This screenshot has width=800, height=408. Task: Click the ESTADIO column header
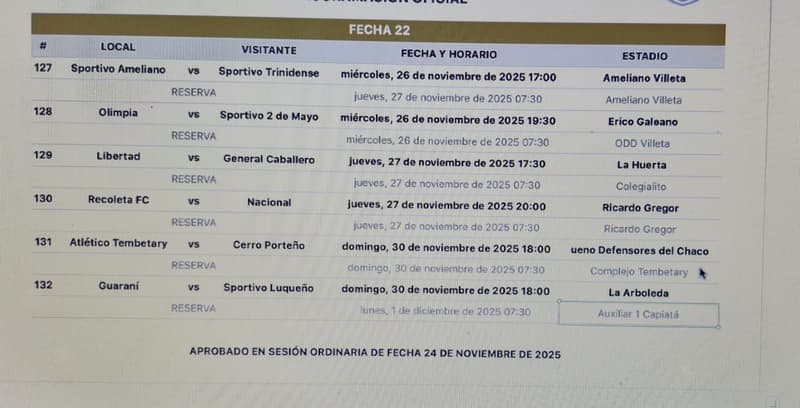click(644, 56)
